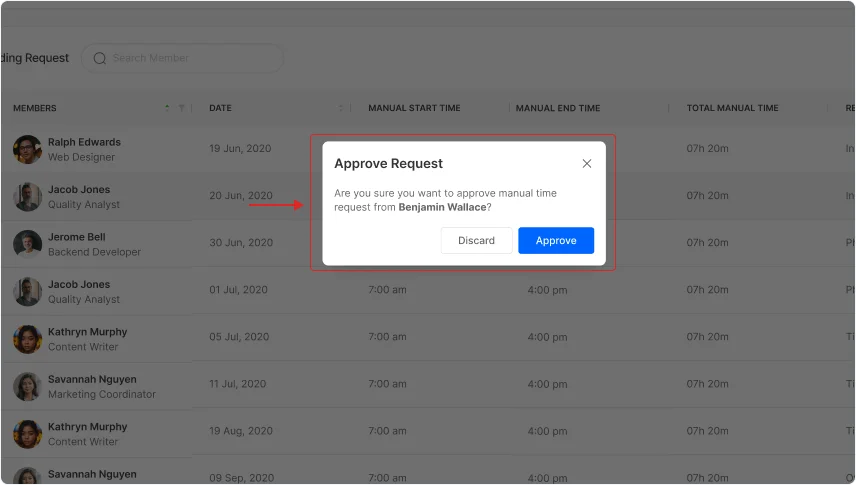The width and height of the screenshot is (856, 485).
Task: Sort by the Members column arrow
Action: coord(167,108)
